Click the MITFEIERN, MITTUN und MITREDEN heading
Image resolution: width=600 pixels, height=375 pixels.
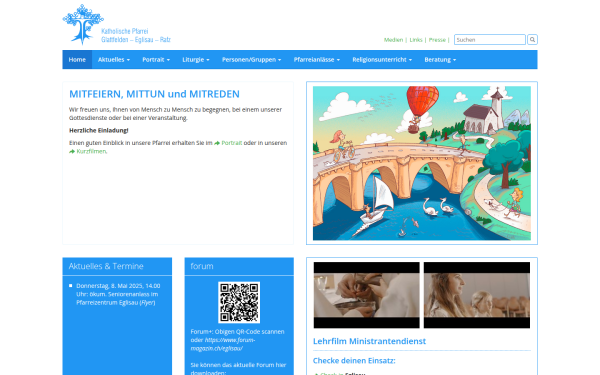pos(154,94)
